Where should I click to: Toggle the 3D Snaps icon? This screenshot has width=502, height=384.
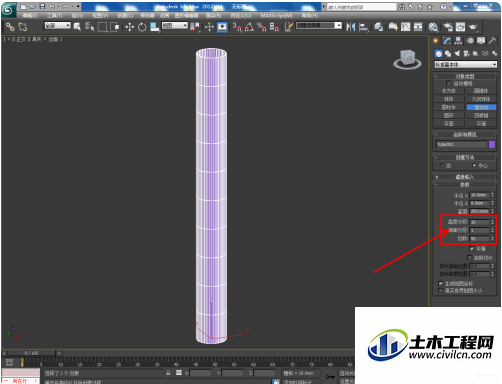point(237,27)
